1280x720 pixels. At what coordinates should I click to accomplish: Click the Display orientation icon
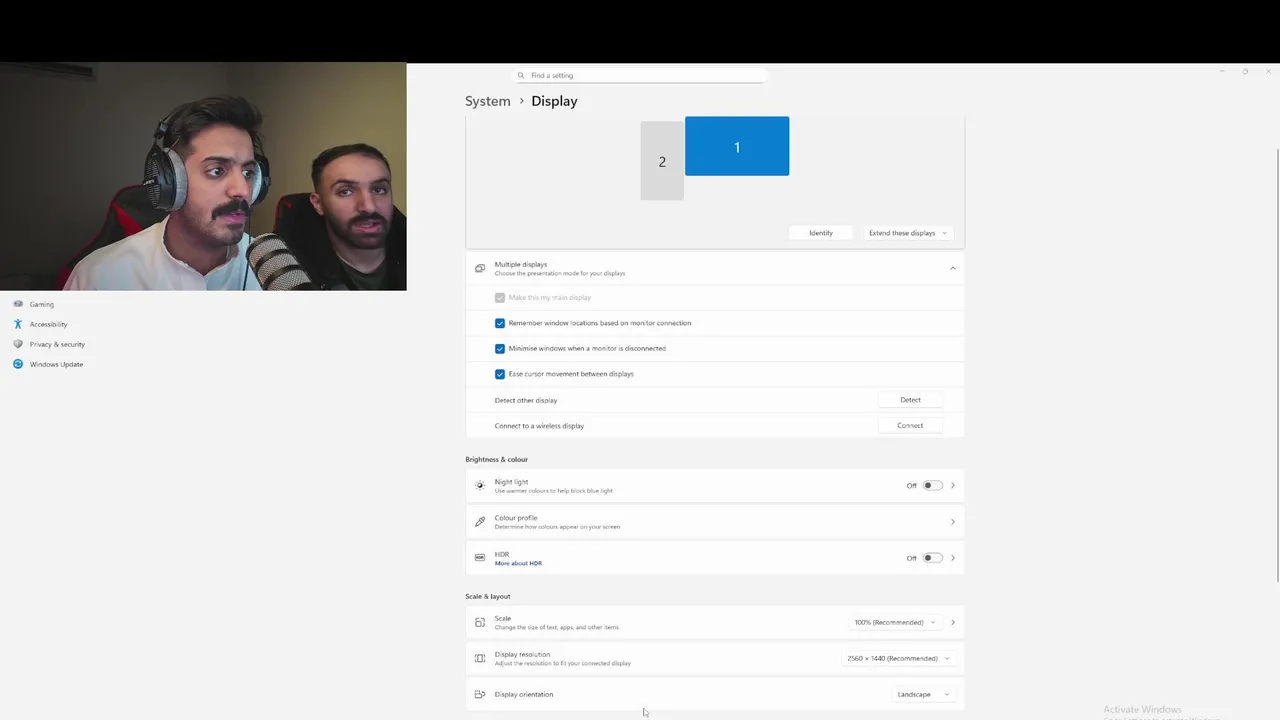480,694
